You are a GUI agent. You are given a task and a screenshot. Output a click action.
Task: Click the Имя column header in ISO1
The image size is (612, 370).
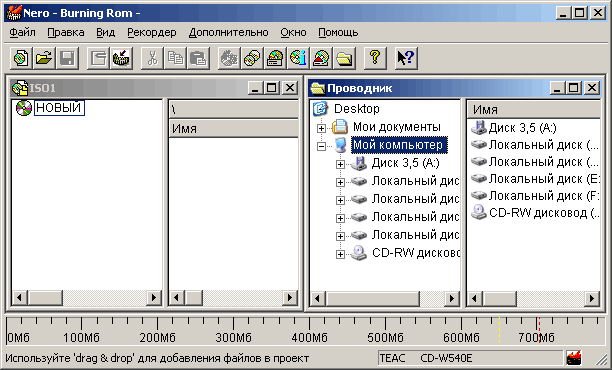pos(233,128)
